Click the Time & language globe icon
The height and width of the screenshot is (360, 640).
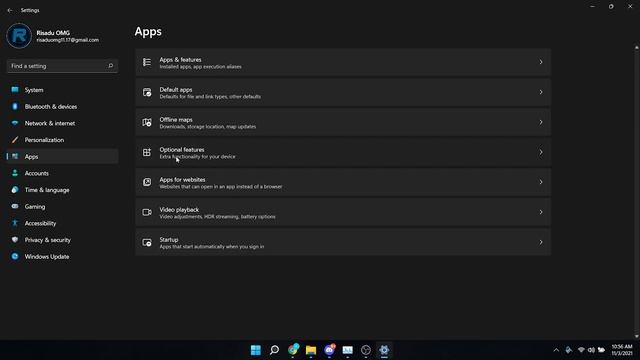(15, 190)
